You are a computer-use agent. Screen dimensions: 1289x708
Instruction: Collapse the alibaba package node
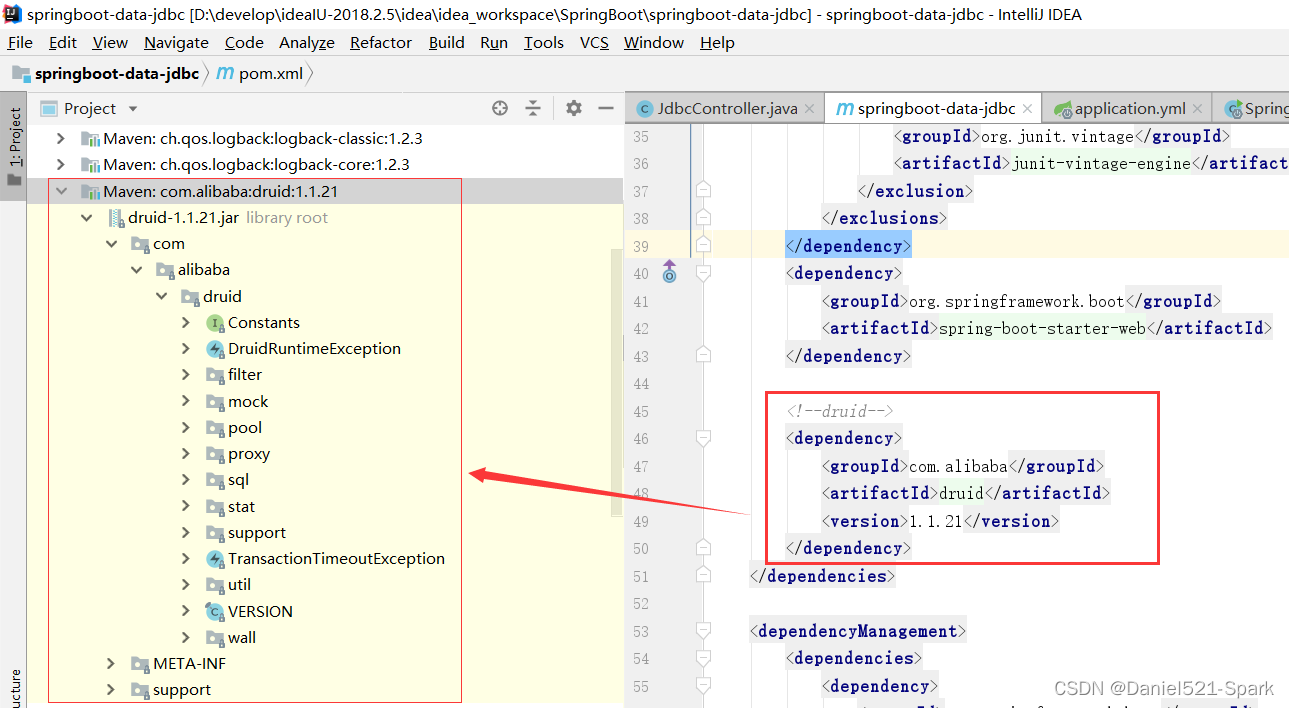click(137, 270)
